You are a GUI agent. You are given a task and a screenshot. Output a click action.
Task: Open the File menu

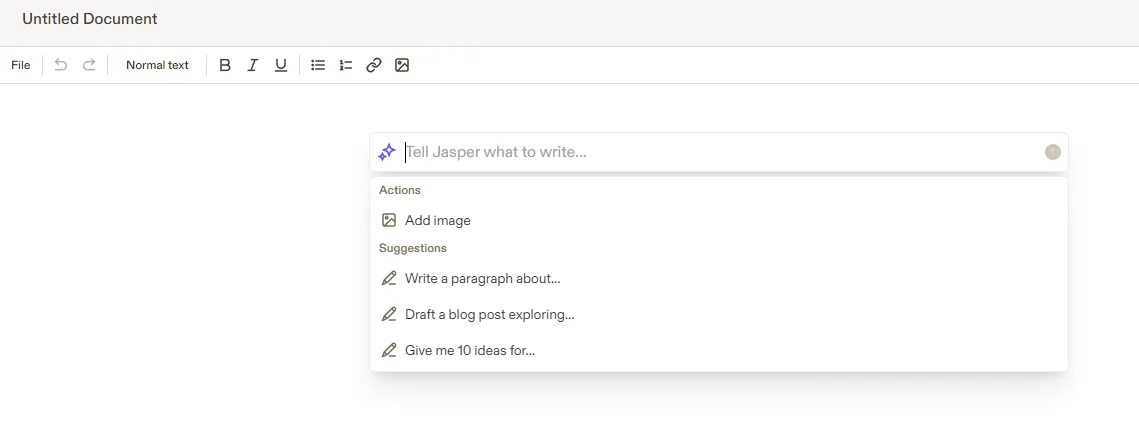click(21, 65)
